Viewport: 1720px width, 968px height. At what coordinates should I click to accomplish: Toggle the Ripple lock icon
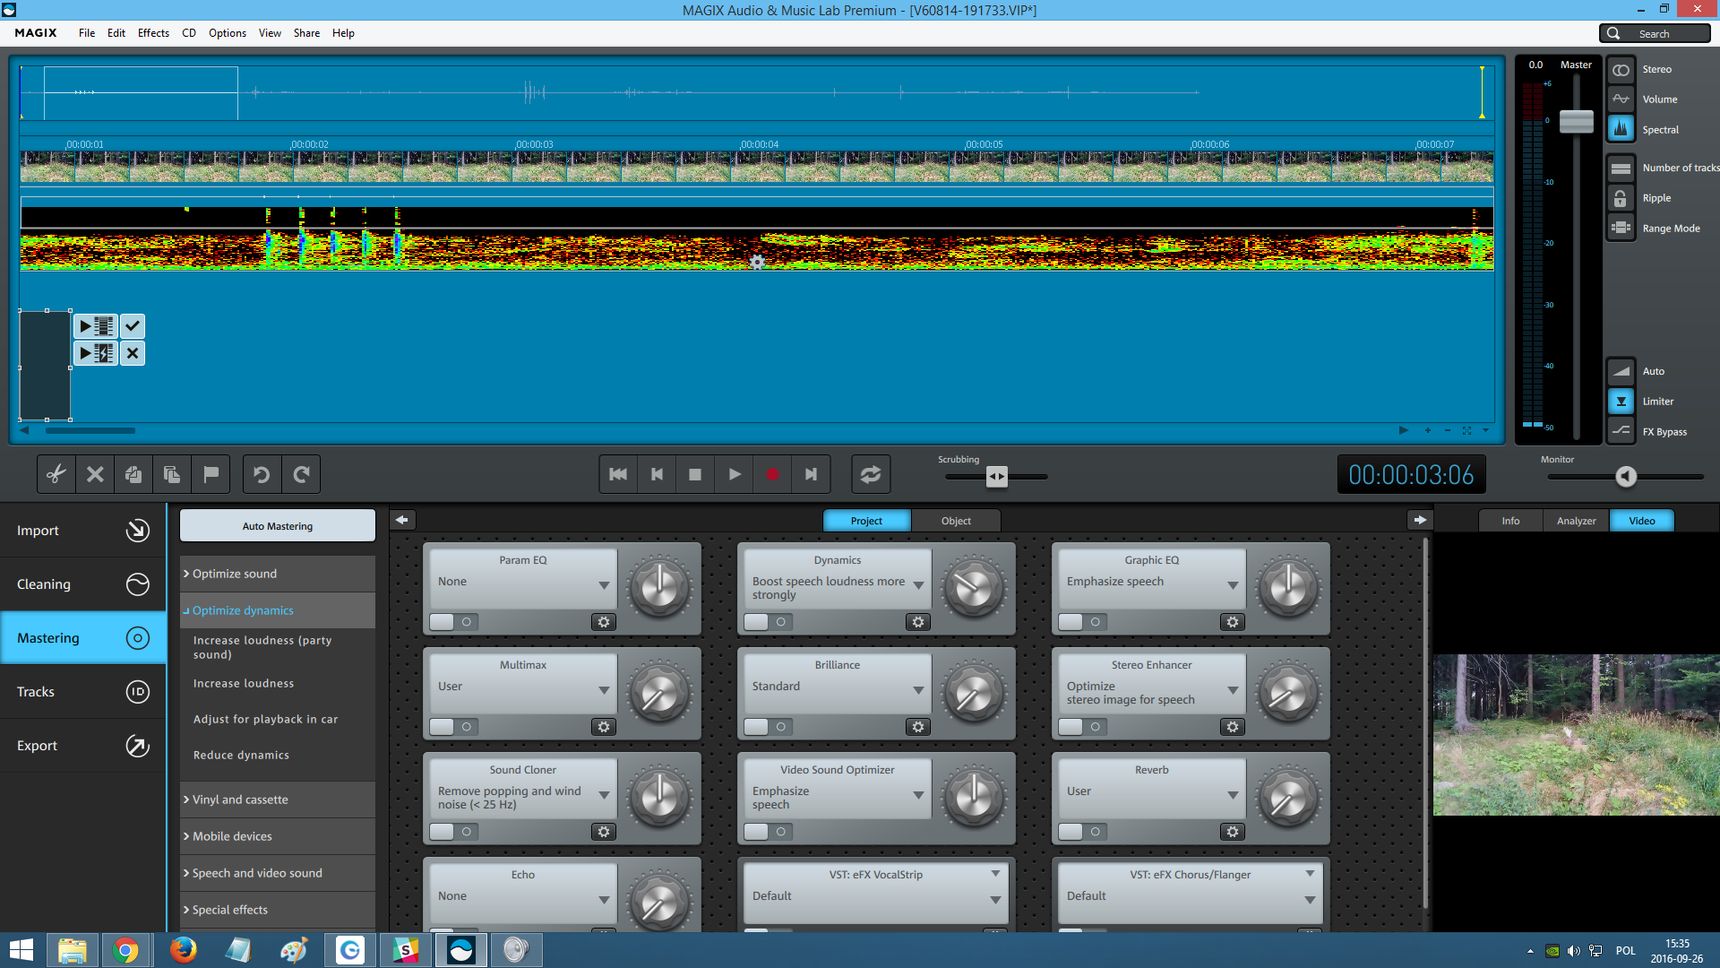[x=1621, y=198]
